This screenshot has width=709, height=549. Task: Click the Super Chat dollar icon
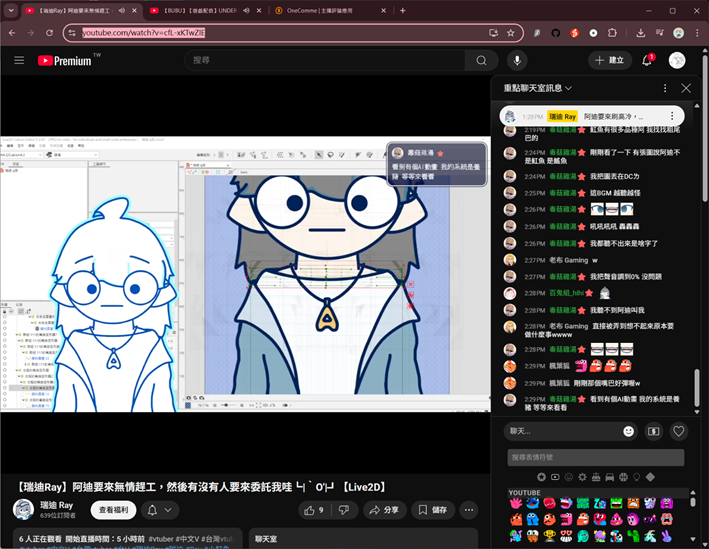(654, 431)
